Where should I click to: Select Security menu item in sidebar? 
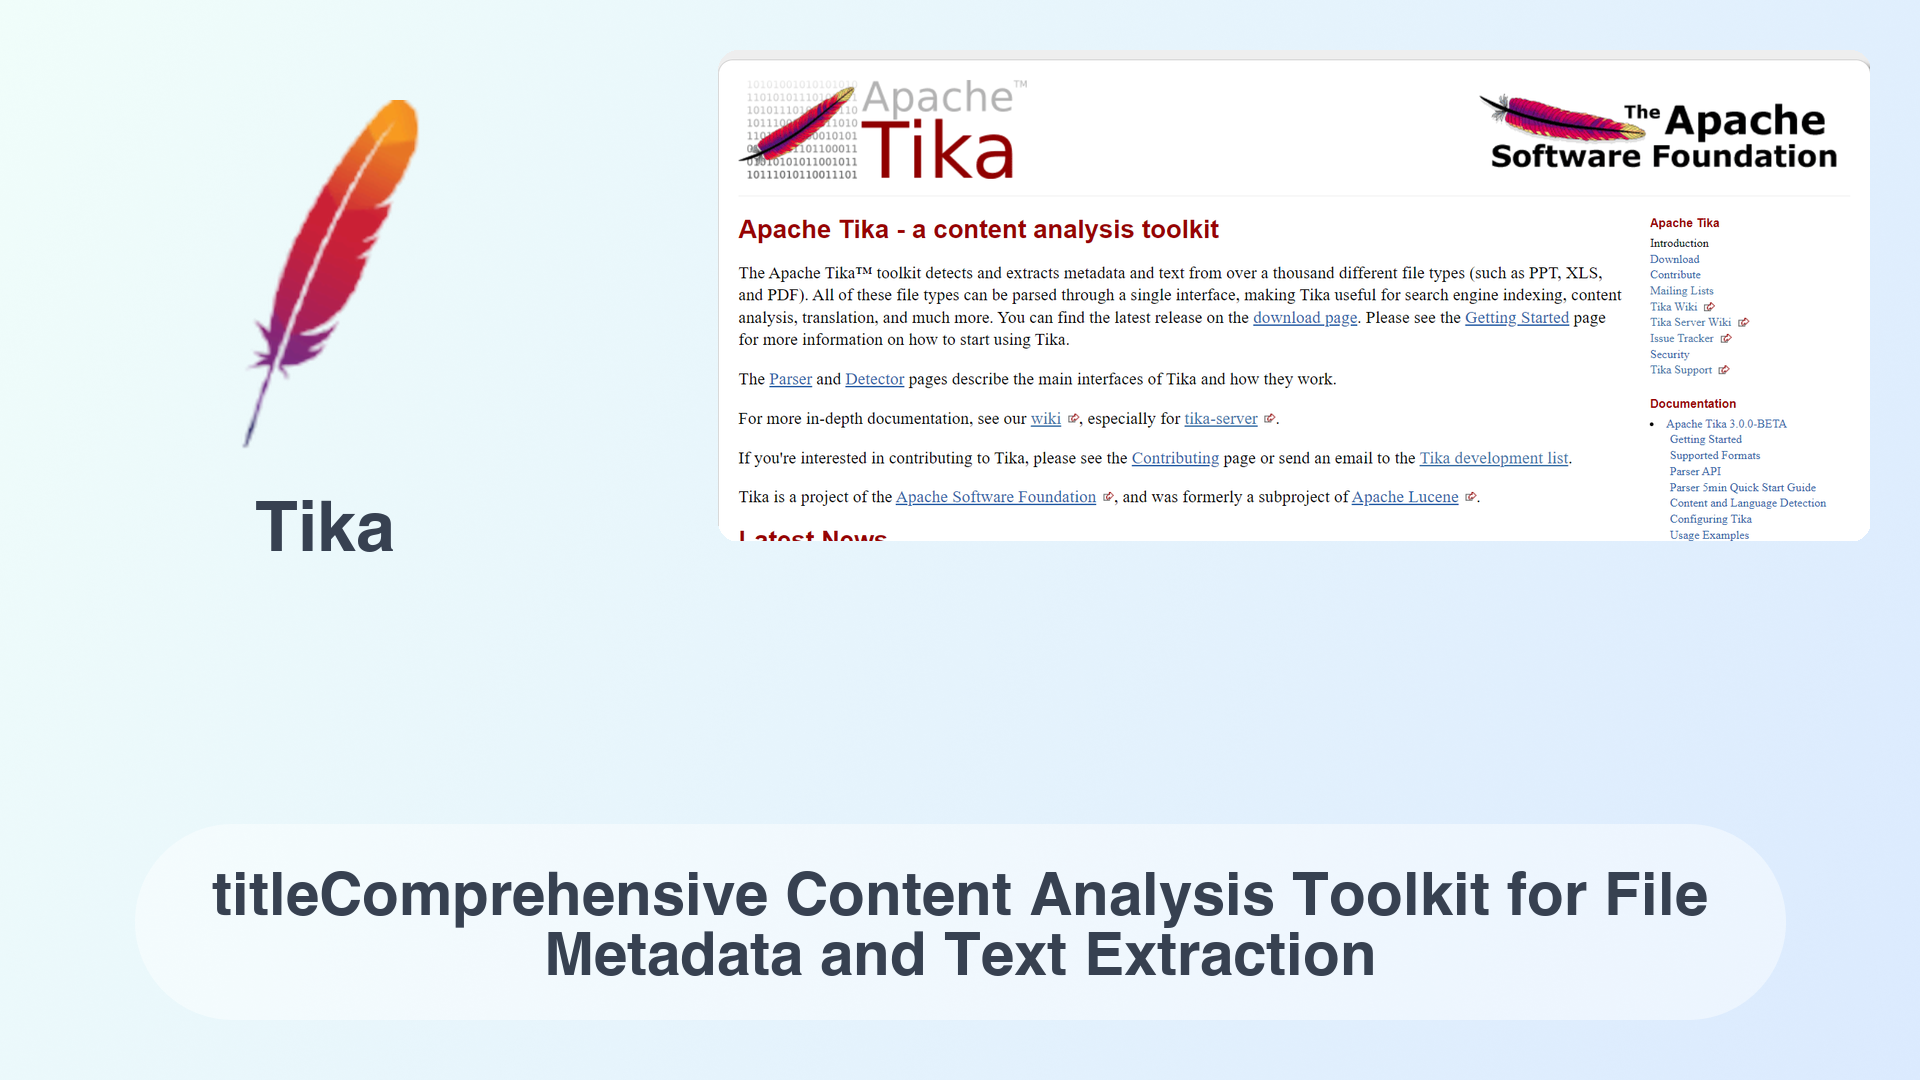(1668, 353)
